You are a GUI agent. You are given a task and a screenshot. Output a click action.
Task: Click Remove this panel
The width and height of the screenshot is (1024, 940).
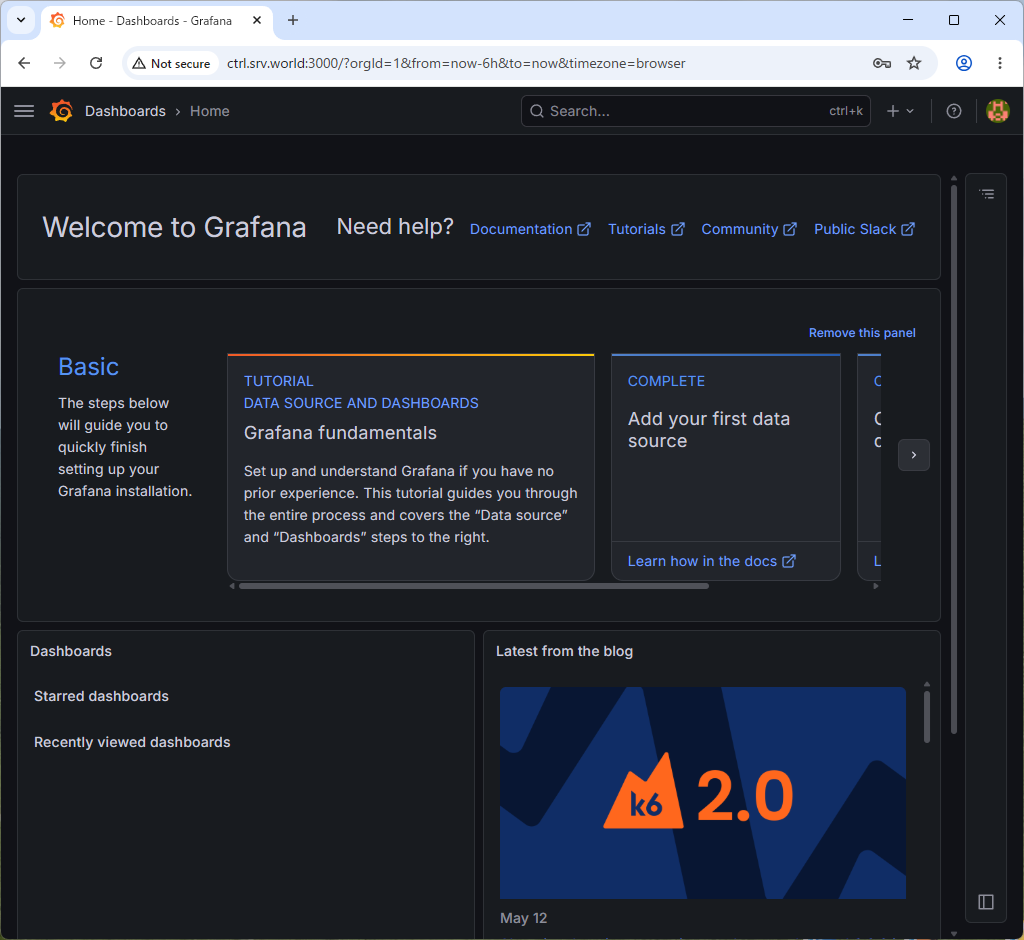pyautogui.click(x=862, y=333)
